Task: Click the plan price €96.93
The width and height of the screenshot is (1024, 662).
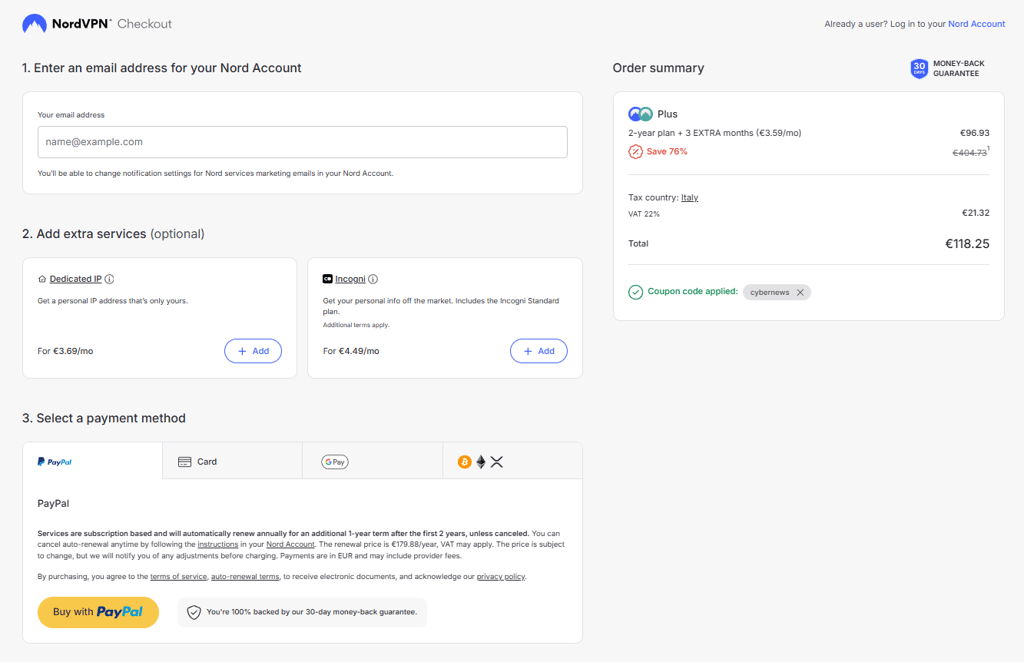Action: [974, 133]
